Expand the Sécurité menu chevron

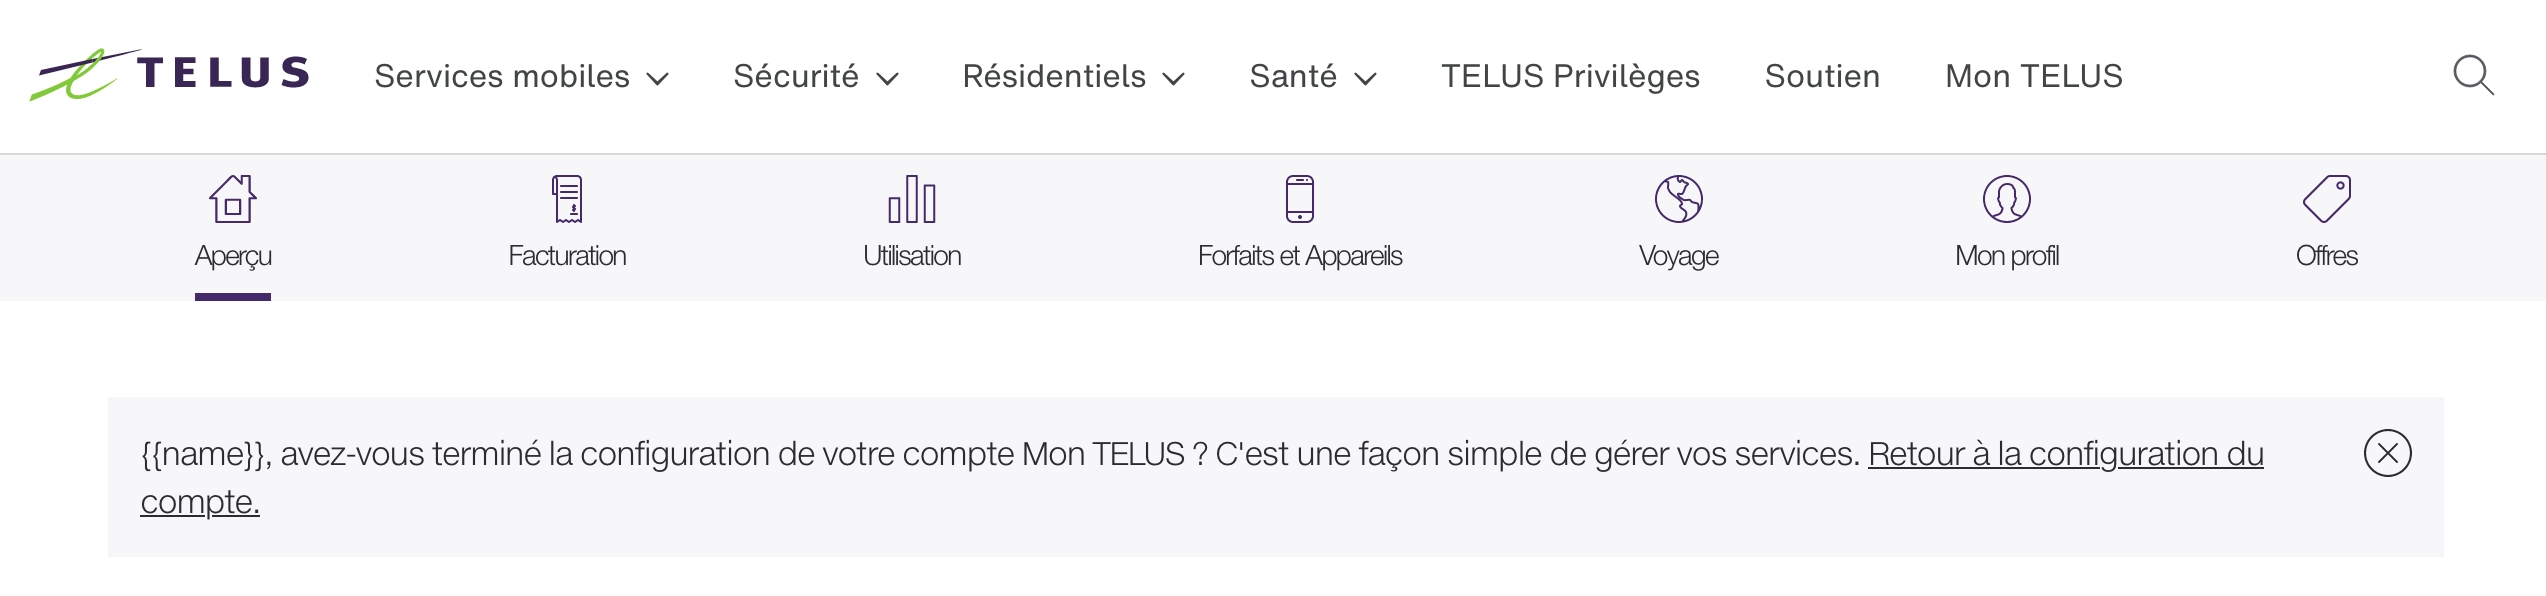pos(887,78)
